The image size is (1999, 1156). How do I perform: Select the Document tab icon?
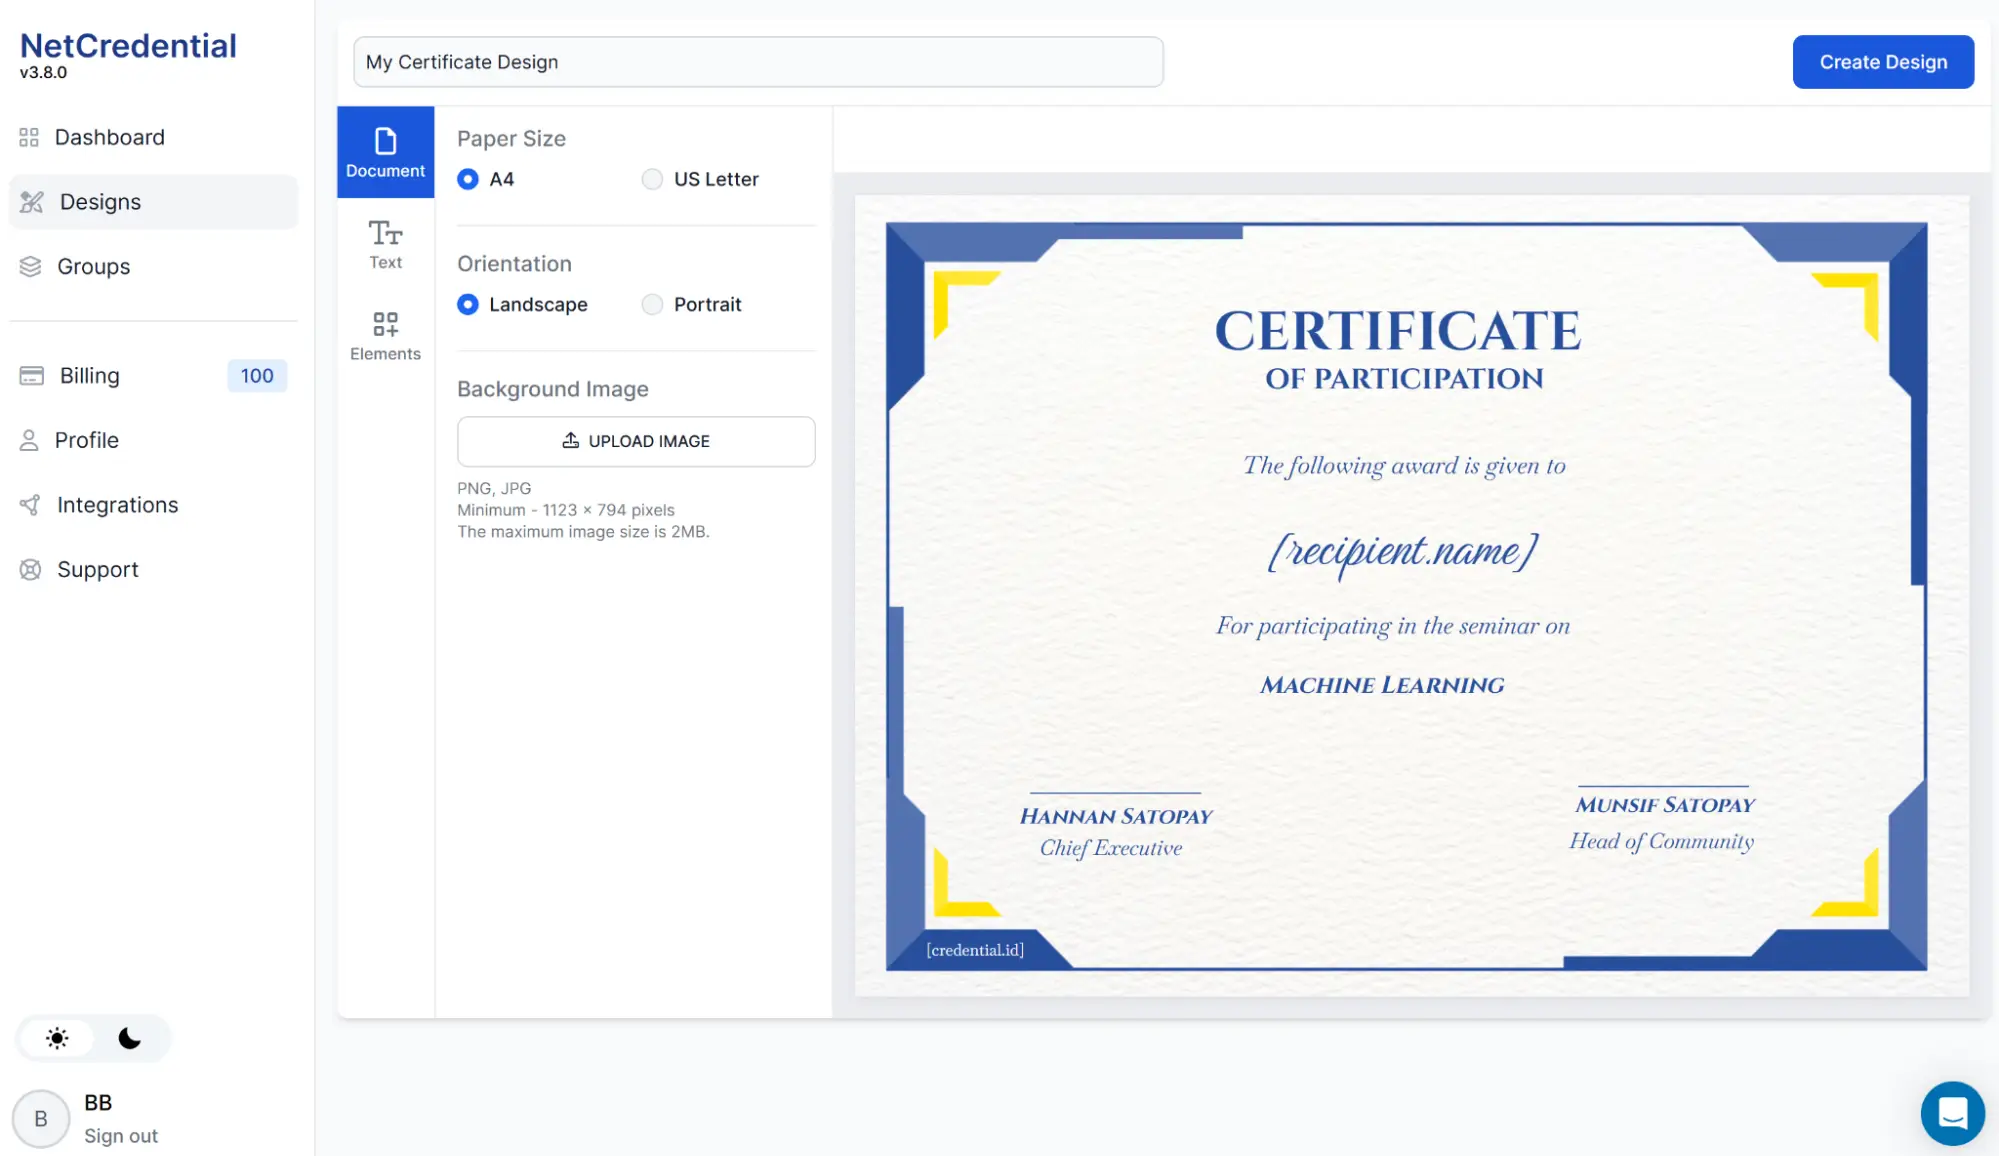385,141
